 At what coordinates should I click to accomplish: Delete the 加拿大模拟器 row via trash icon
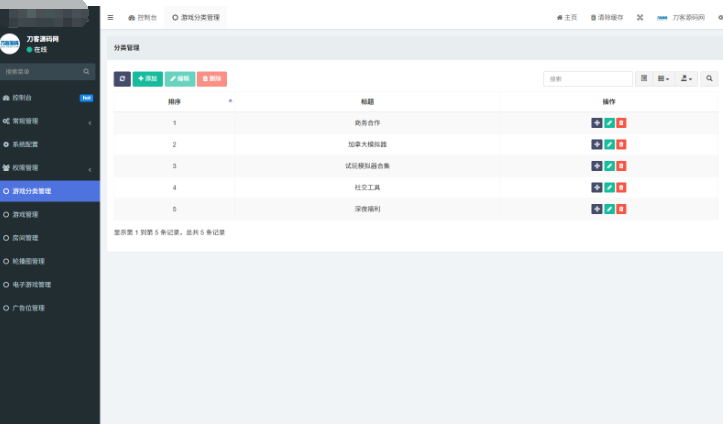[621, 144]
